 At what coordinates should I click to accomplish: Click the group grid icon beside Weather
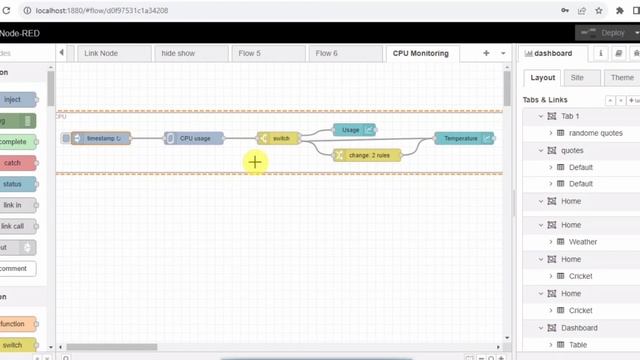tap(561, 242)
